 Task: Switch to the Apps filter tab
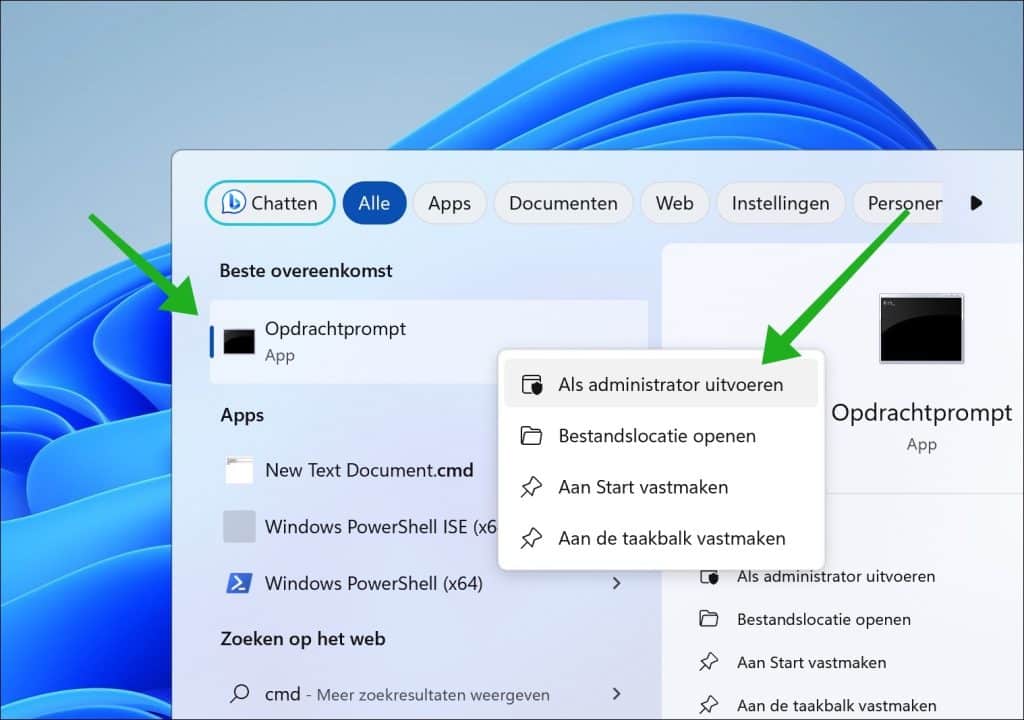449,203
